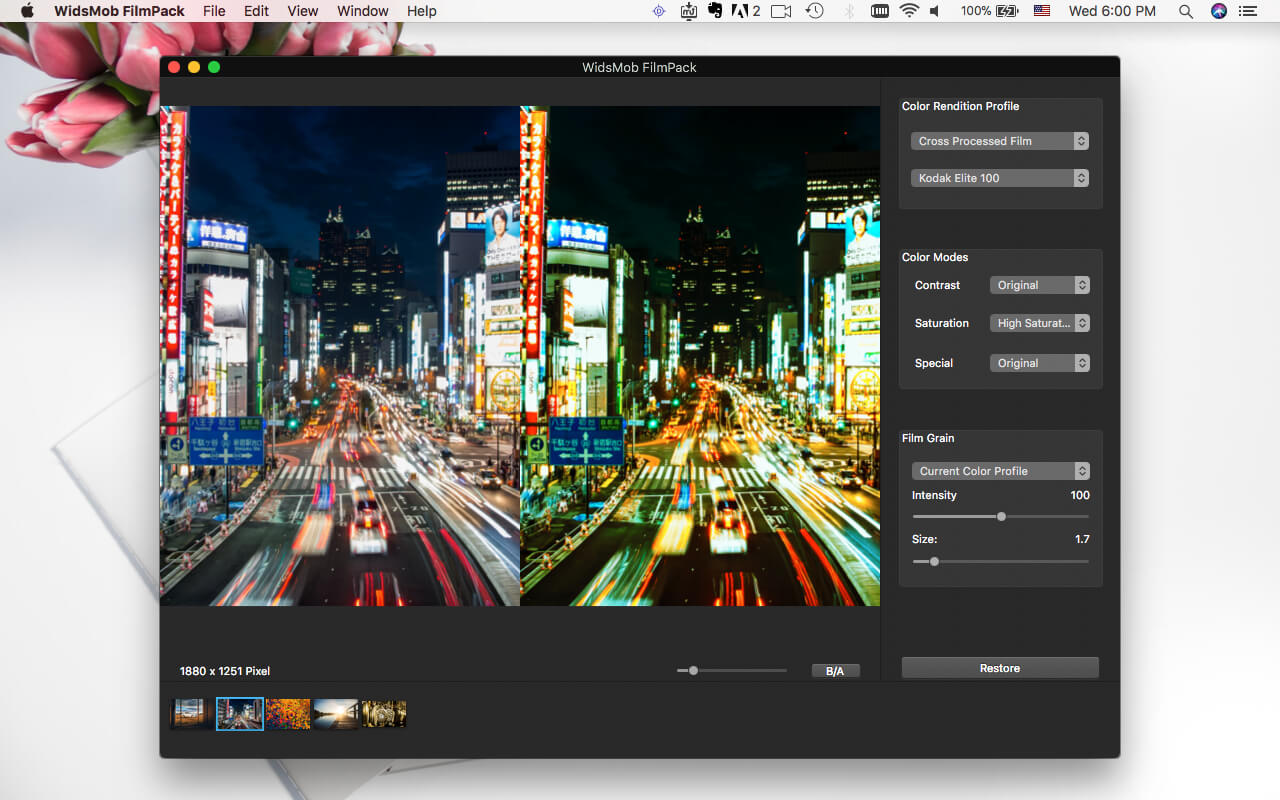
Task: Change the Saturation dropdown from High Saturation
Action: pyautogui.click(x=1039, y=323)
